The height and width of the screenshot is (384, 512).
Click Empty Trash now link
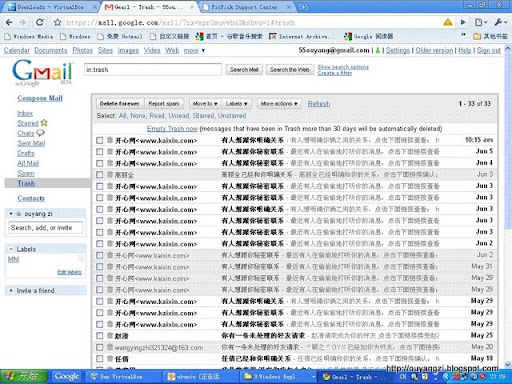(172, 129)
